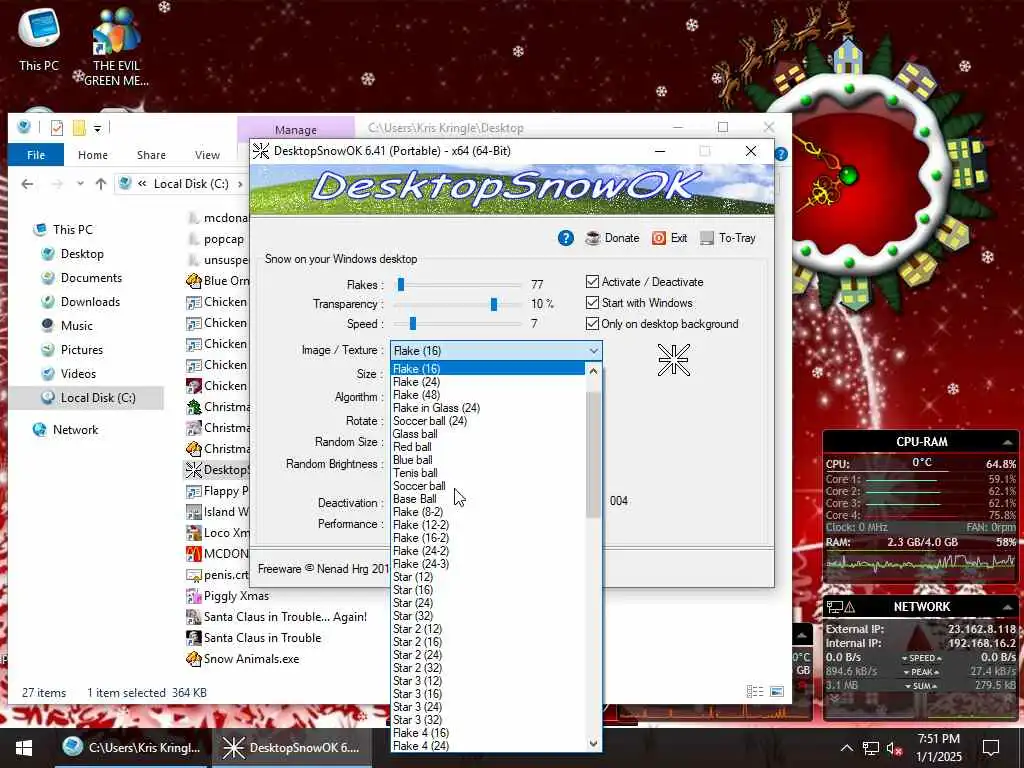This screenshot has height=768, width=1024.
Task: Select Documents in navigation pane
Action: click(91, 278)
